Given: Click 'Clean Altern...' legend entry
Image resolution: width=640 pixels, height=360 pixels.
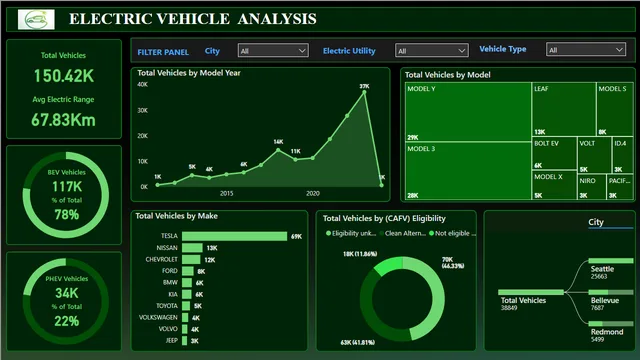Looking at the screenshot, I should click(x=403, y=233).
